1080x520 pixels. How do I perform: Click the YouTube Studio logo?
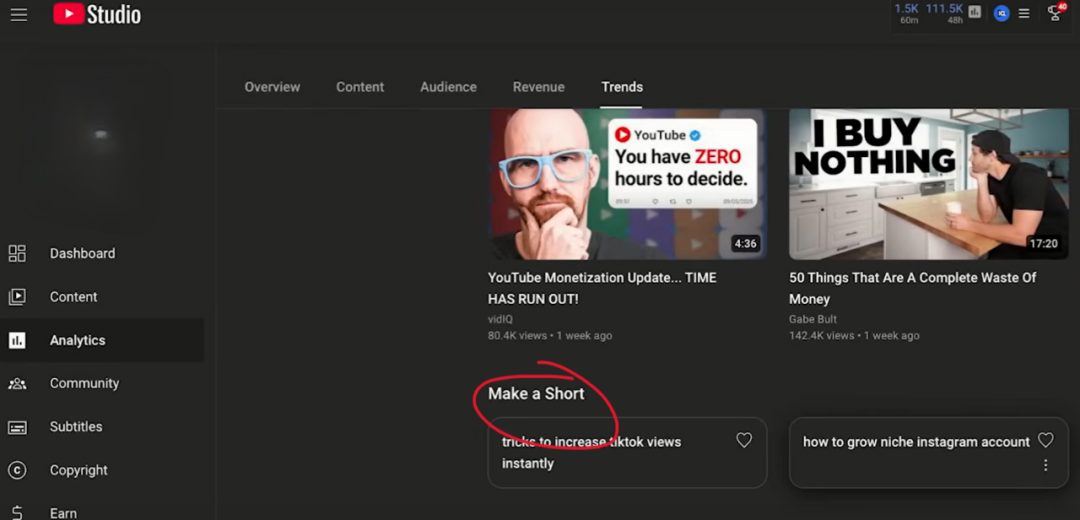[97, 14]
